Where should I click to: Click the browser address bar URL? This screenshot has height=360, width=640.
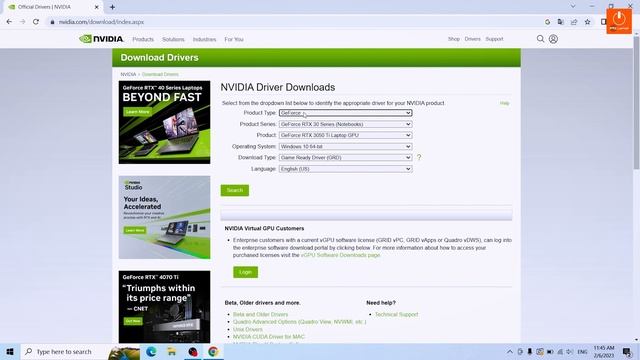coord(101,22)
